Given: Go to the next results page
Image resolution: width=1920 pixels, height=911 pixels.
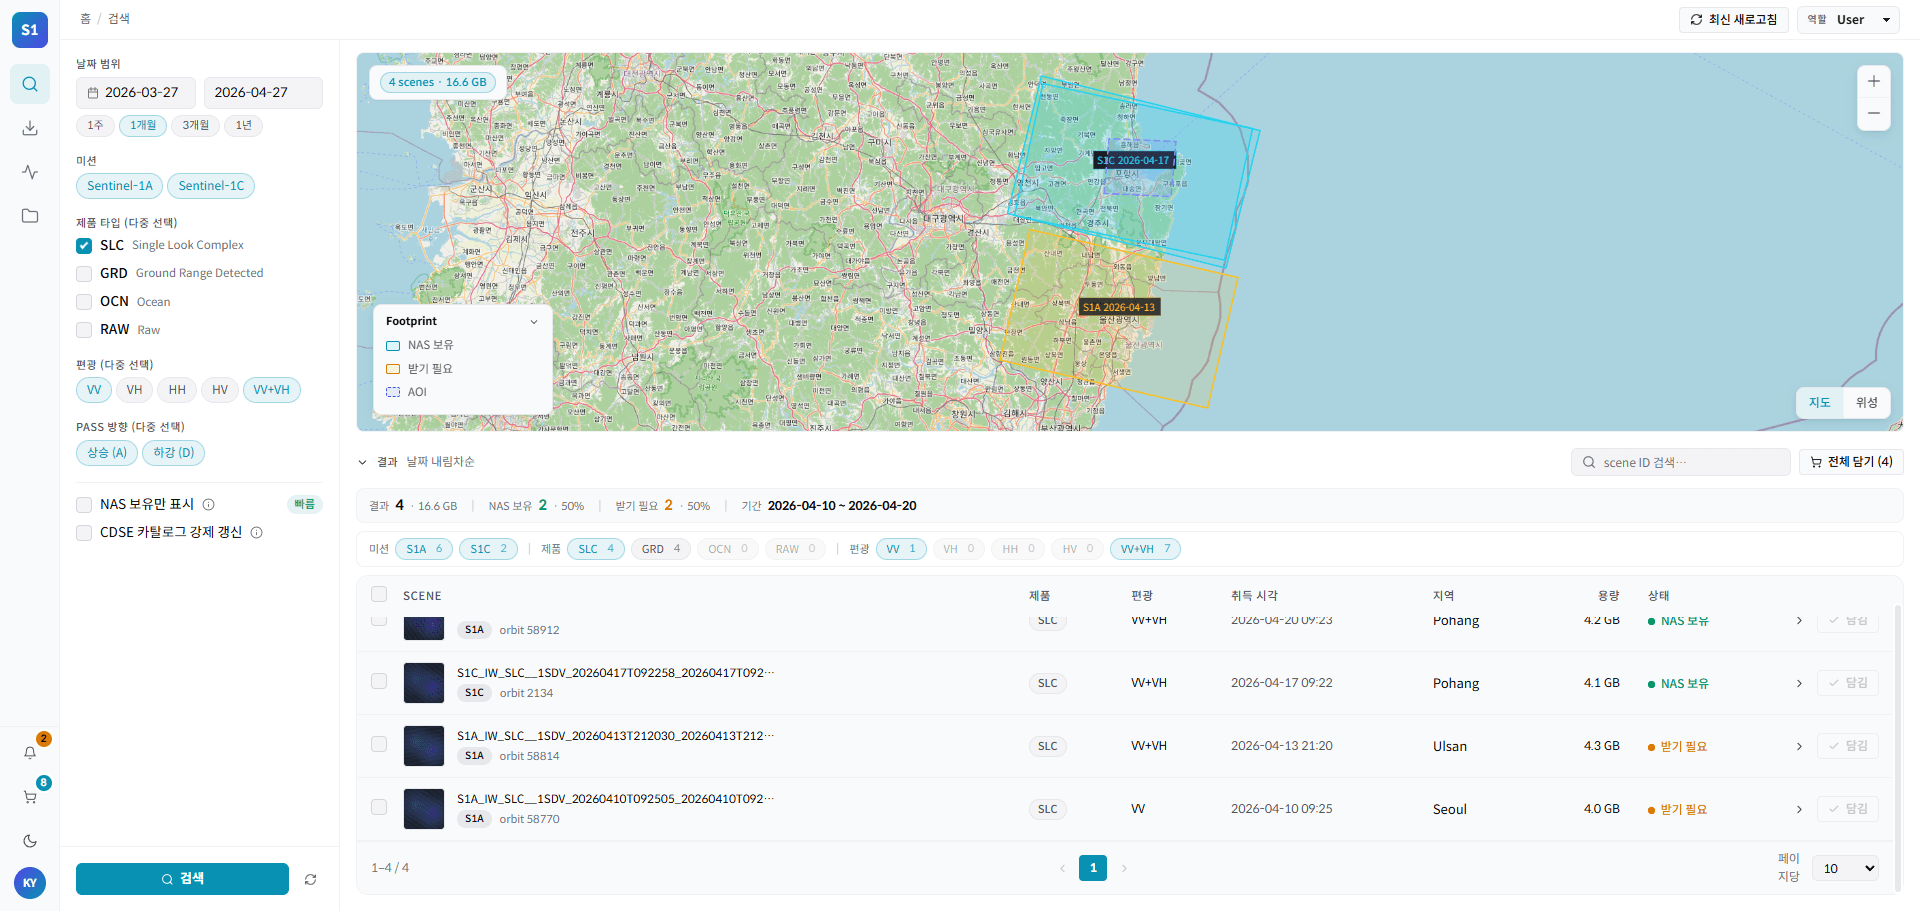Looking at the screenshot, I should click(1124, 868).
